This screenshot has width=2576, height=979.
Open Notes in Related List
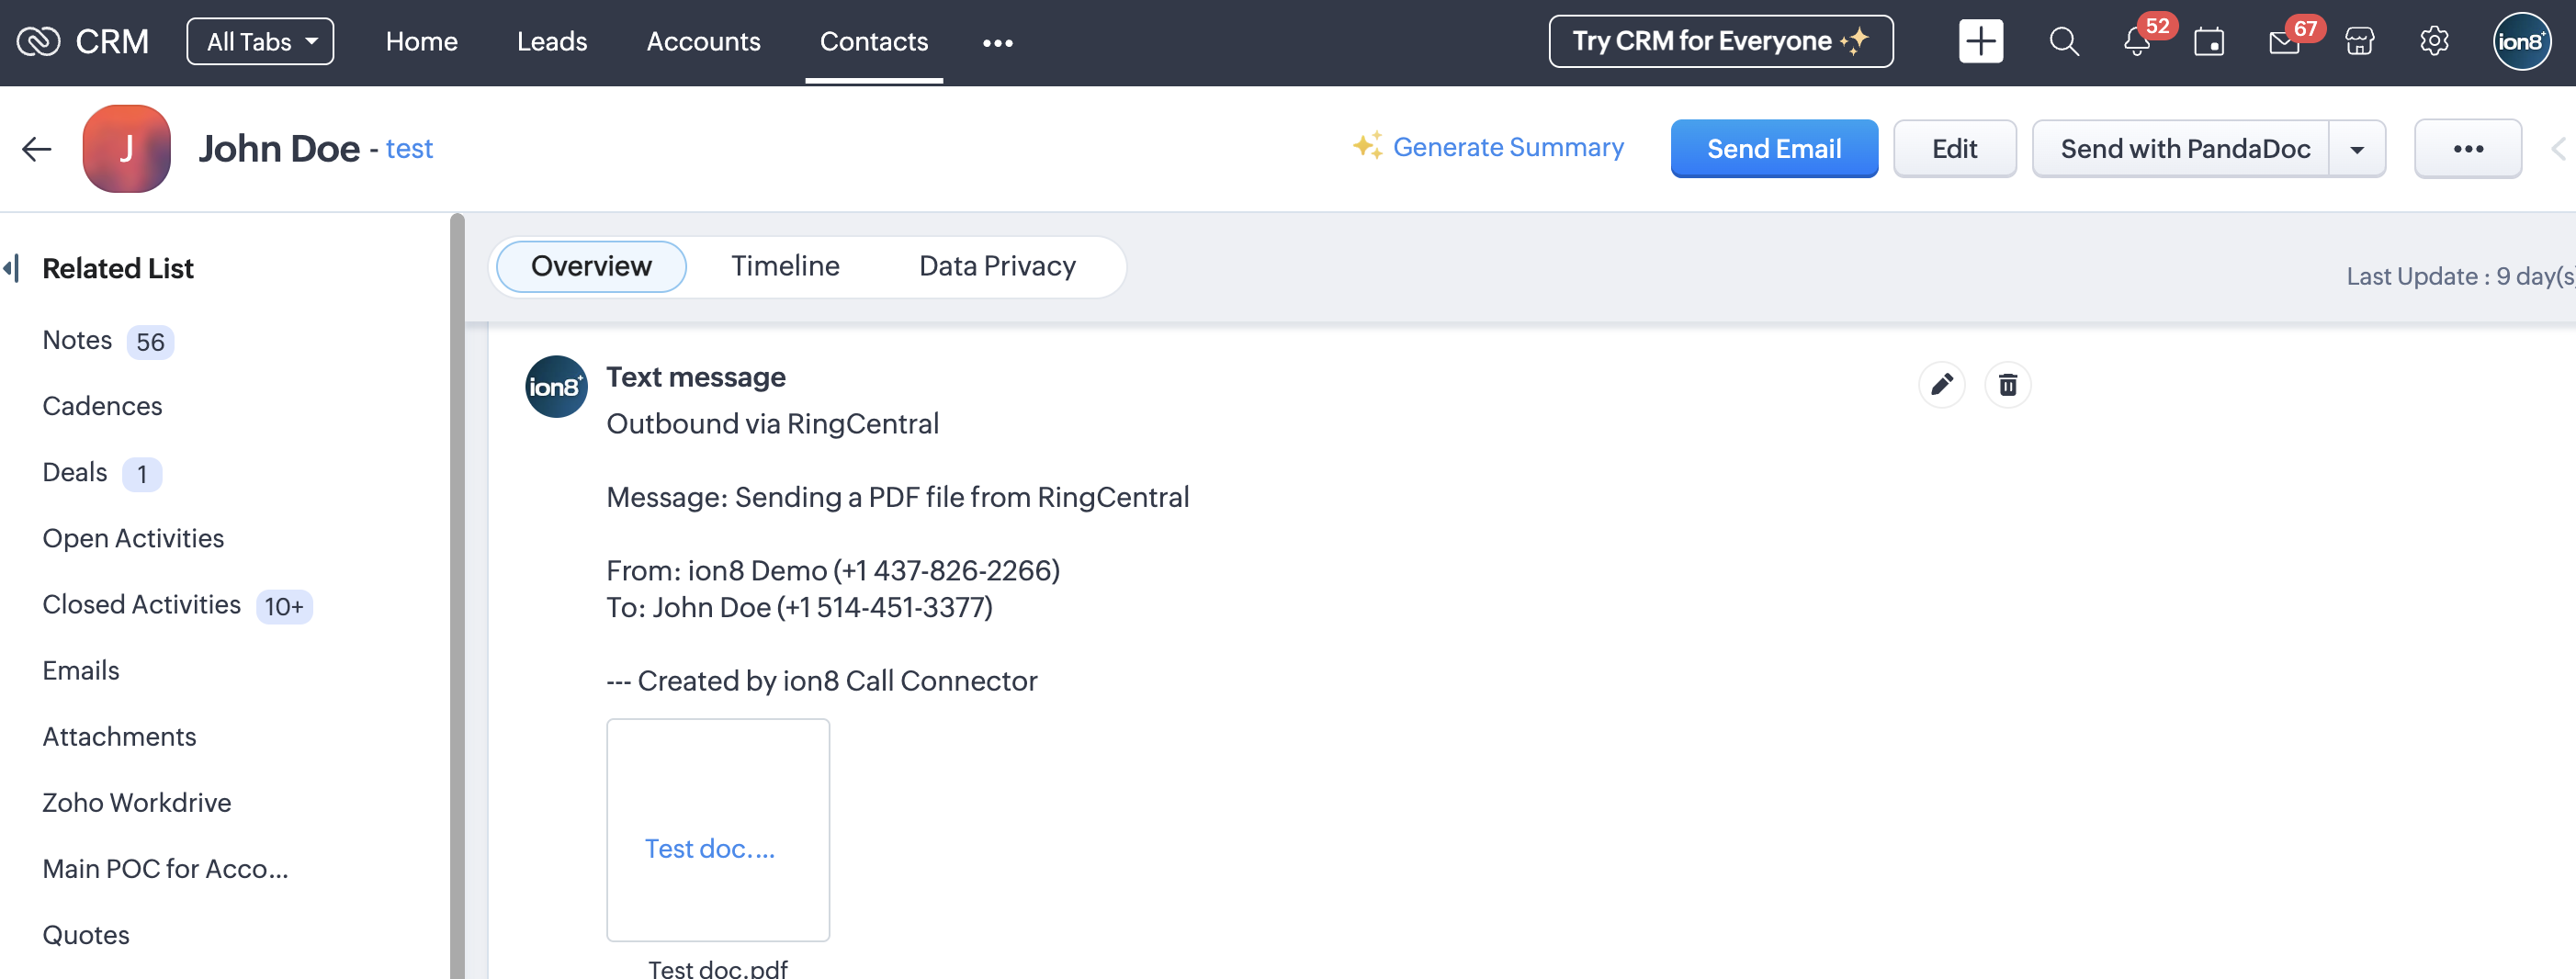pos(77,340)
